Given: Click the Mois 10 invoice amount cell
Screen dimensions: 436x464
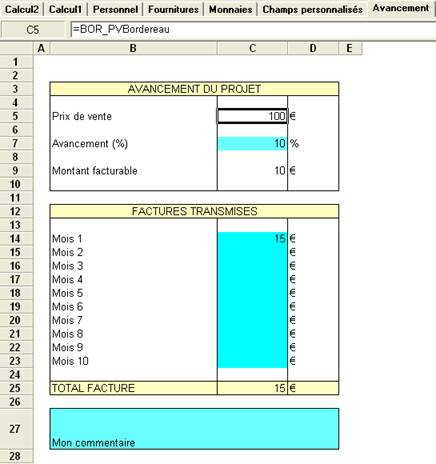Looking at the screenshot, I should (x=252, y=361).
